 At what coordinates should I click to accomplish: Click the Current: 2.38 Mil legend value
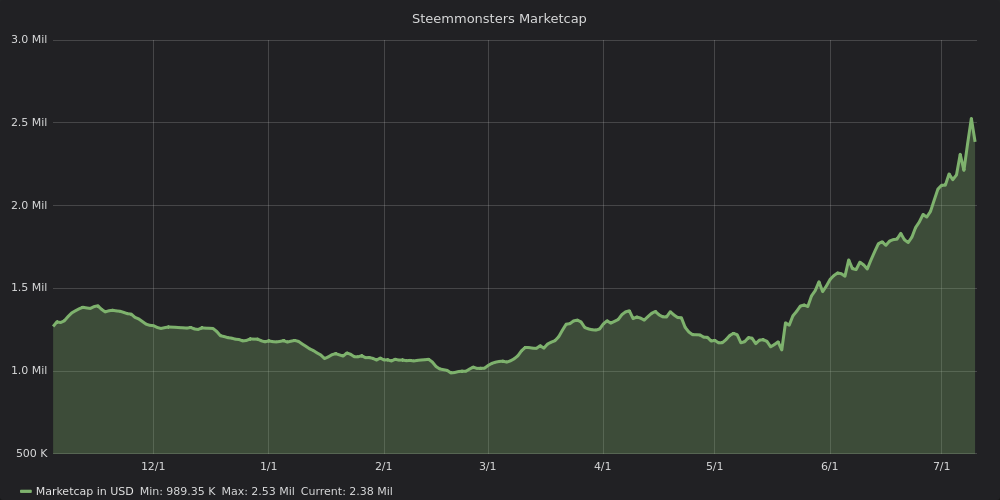click(x=346, y=492)
